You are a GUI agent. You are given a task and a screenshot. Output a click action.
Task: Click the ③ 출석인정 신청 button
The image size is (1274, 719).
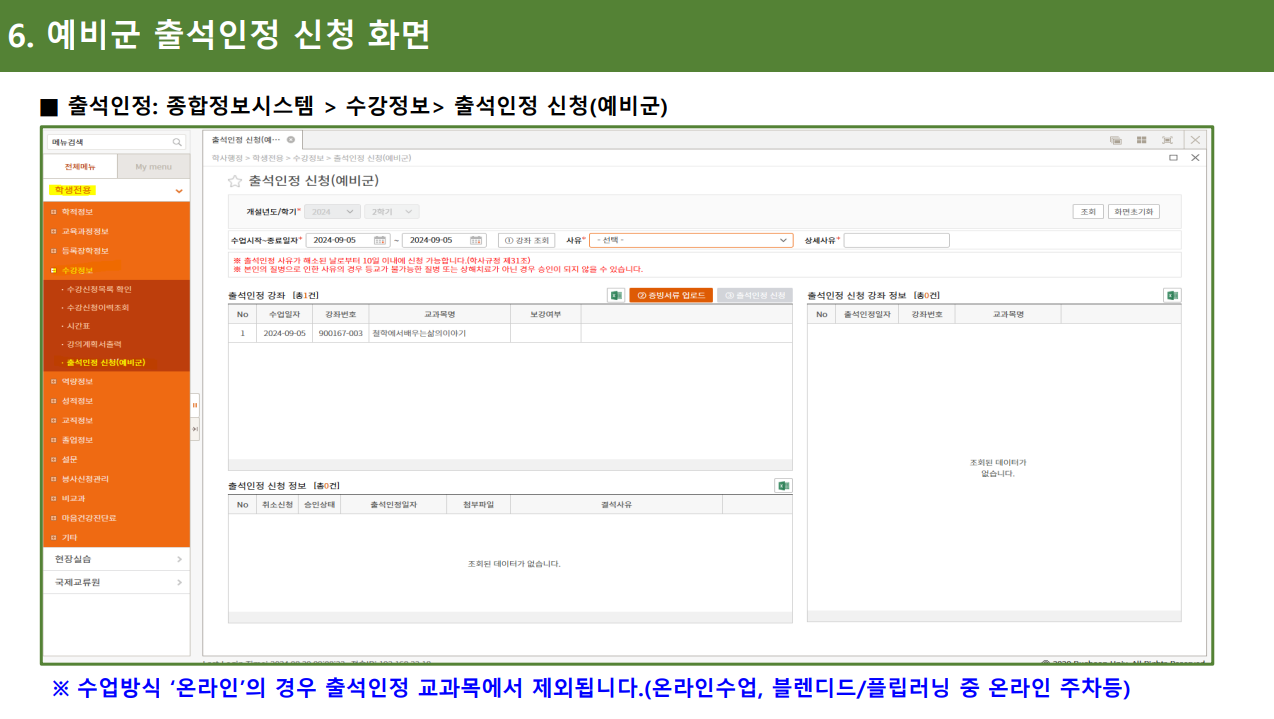755,295
